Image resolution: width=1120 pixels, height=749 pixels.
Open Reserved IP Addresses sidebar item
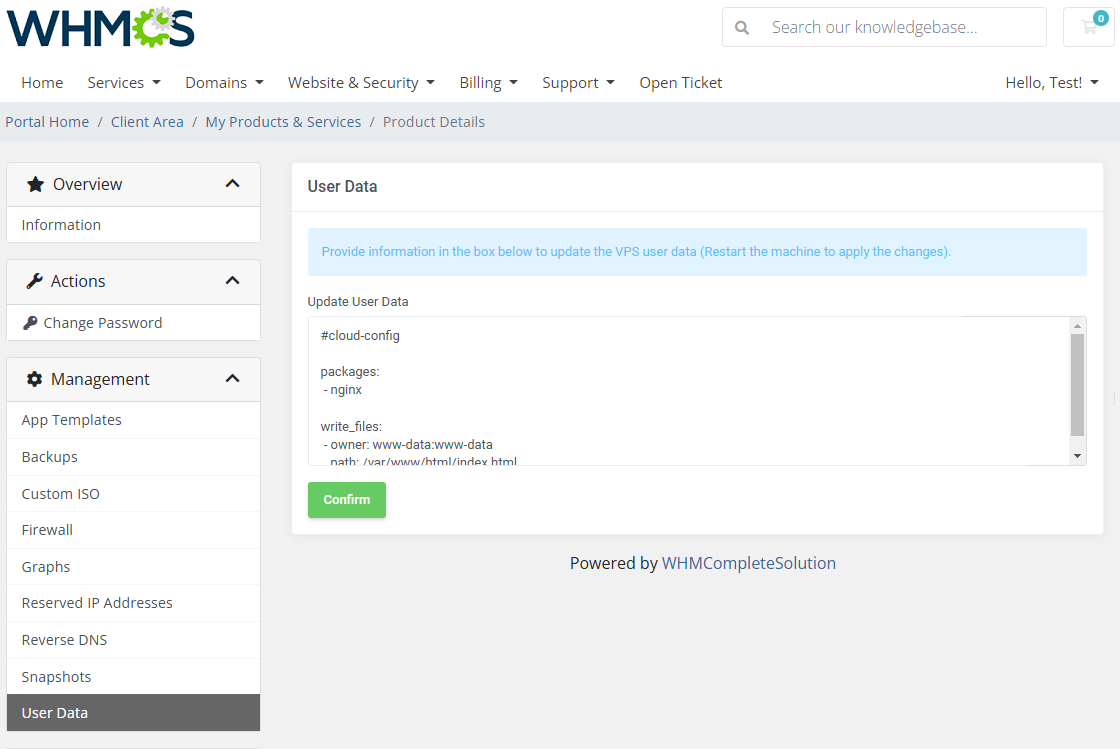pos(134,603)
